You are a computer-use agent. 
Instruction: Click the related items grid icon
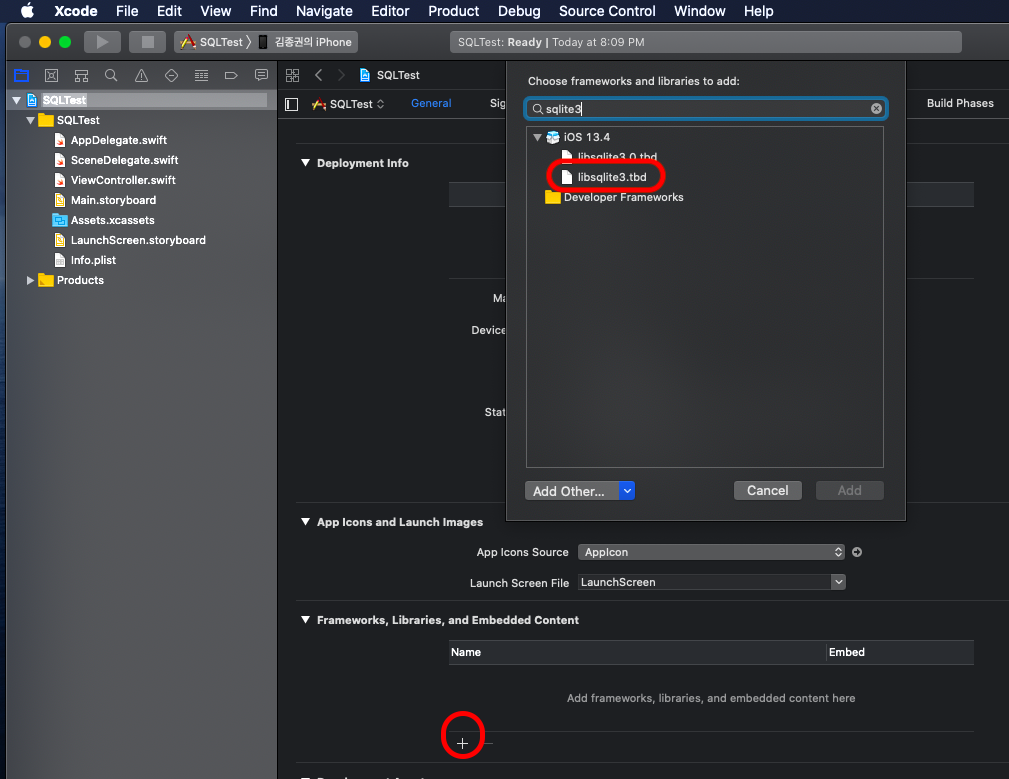pyautogui.click(x=292, y=75)
